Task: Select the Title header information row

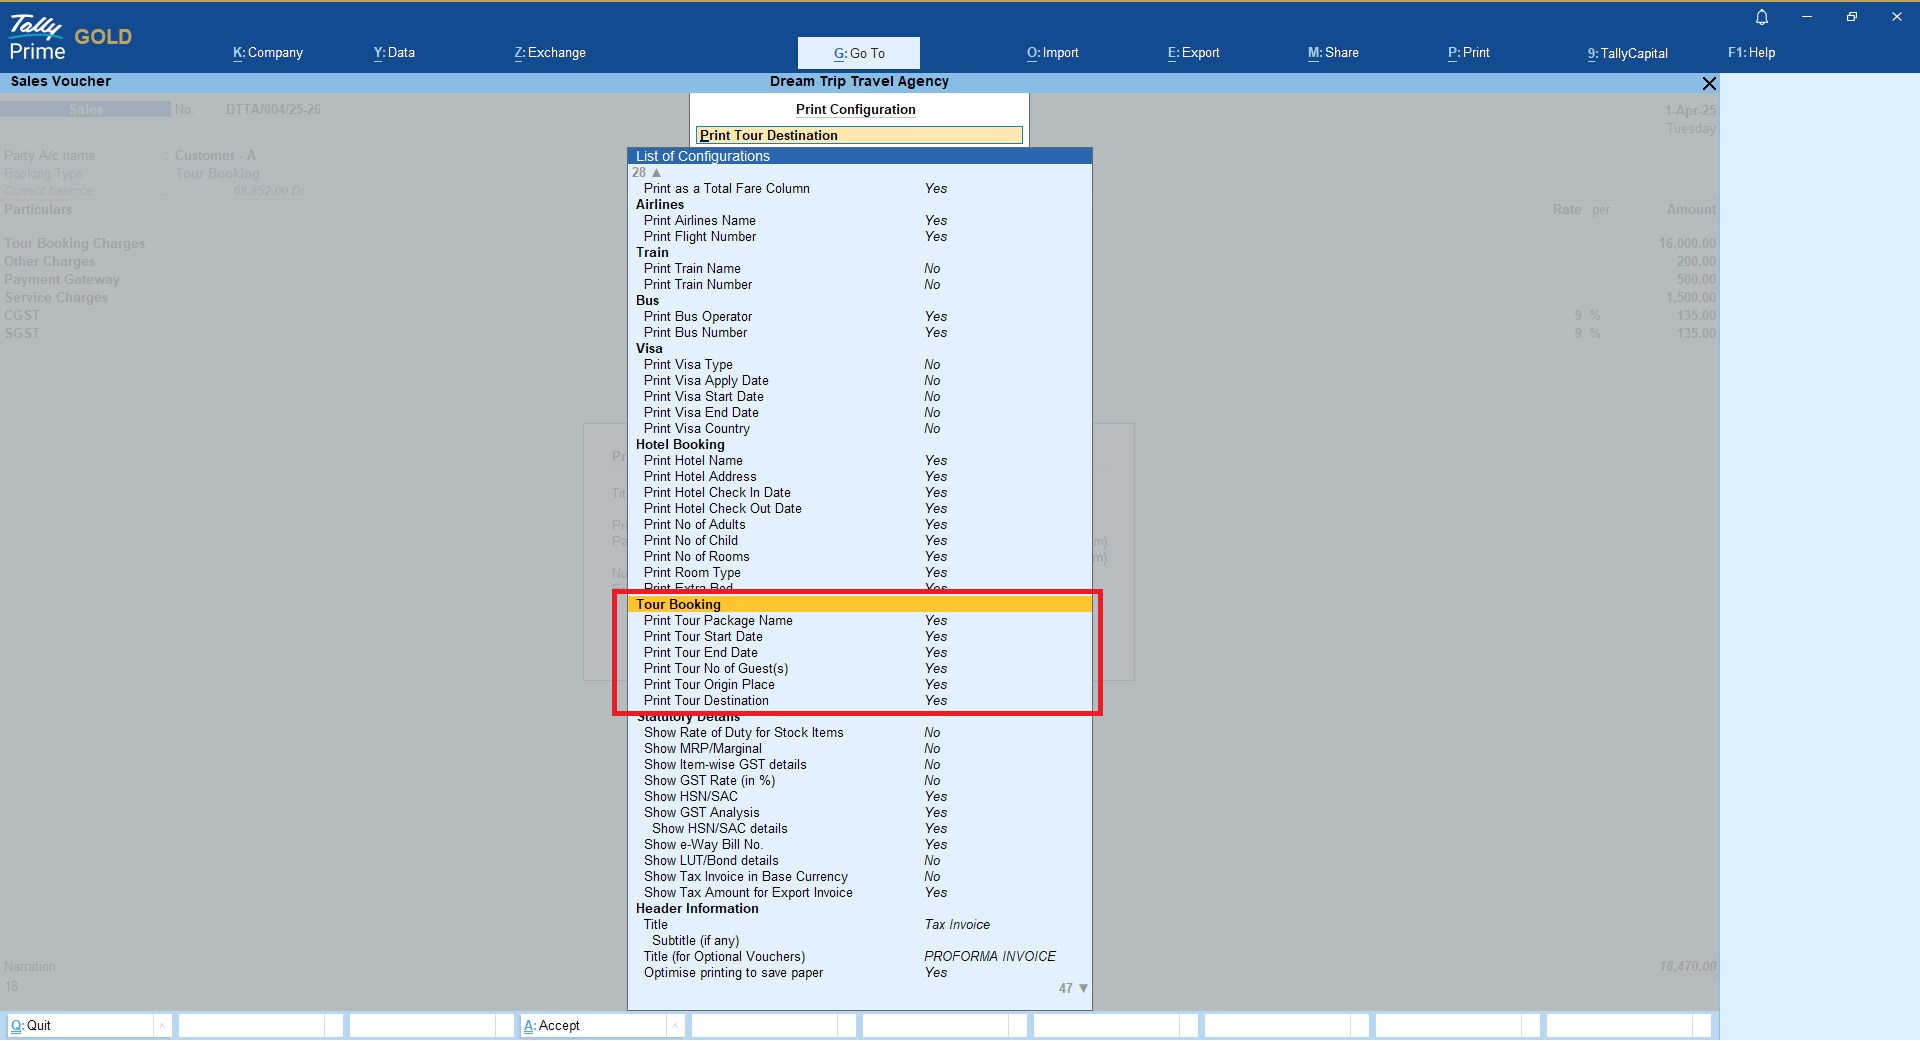Action: (x=656, y=925)
